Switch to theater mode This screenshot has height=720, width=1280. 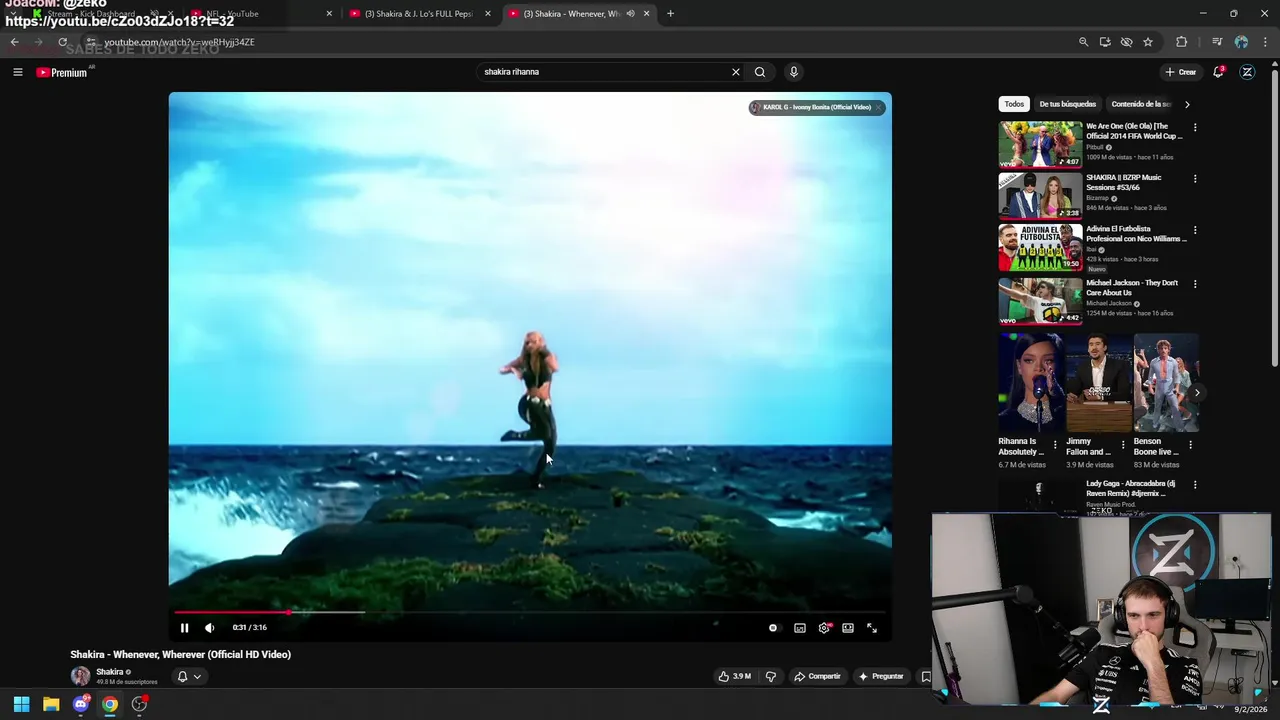pos(848,628)
